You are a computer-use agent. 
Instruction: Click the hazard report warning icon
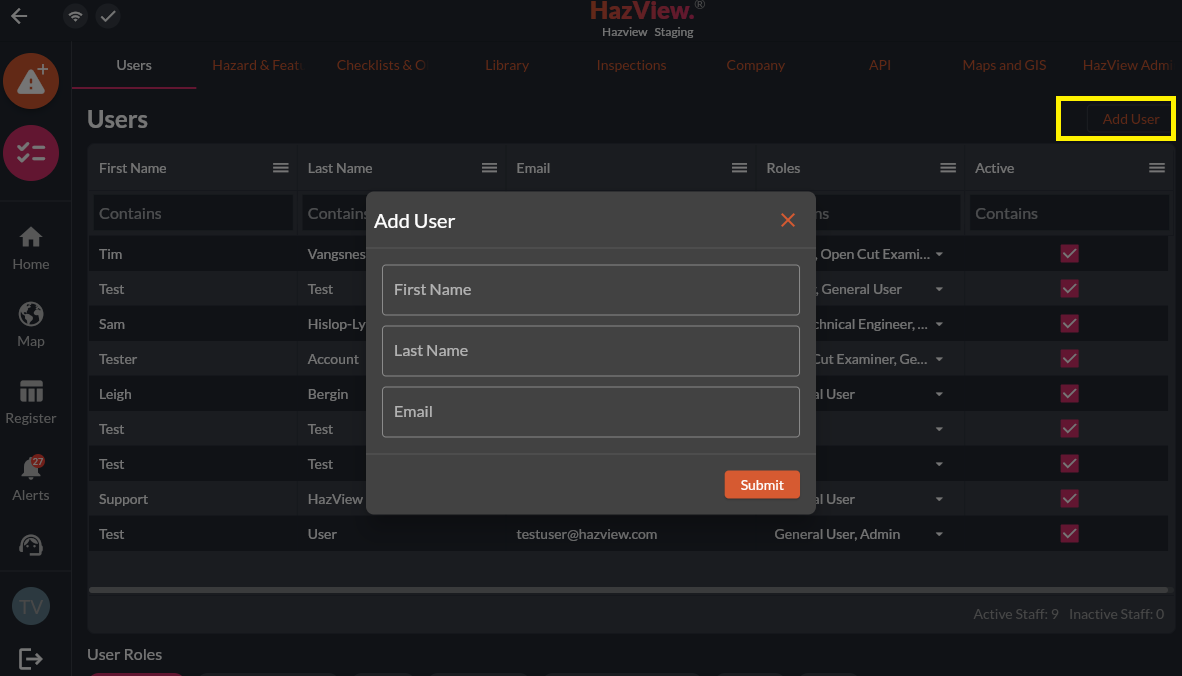[x=31, y=81]
